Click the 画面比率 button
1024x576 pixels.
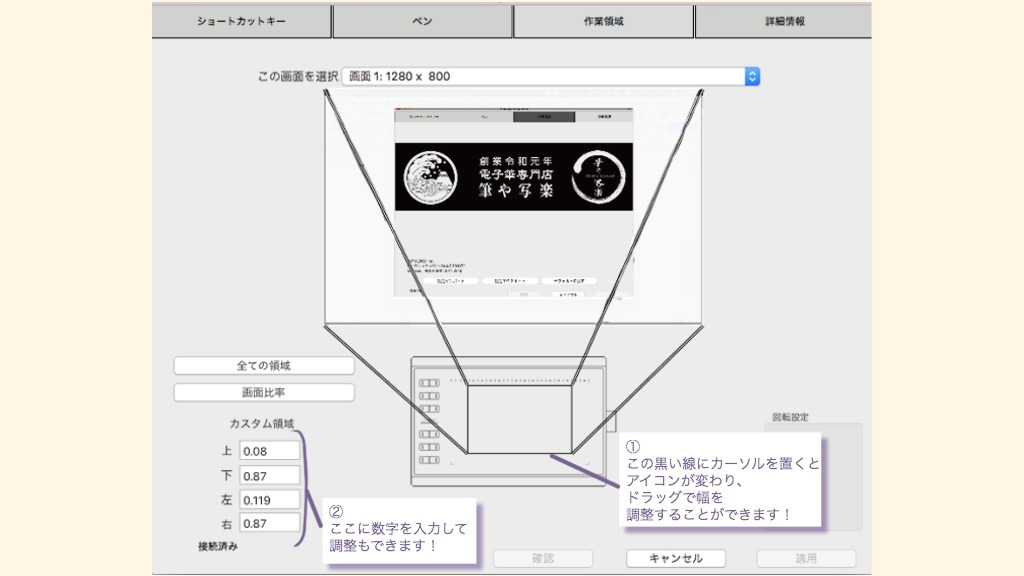point(264,392)
